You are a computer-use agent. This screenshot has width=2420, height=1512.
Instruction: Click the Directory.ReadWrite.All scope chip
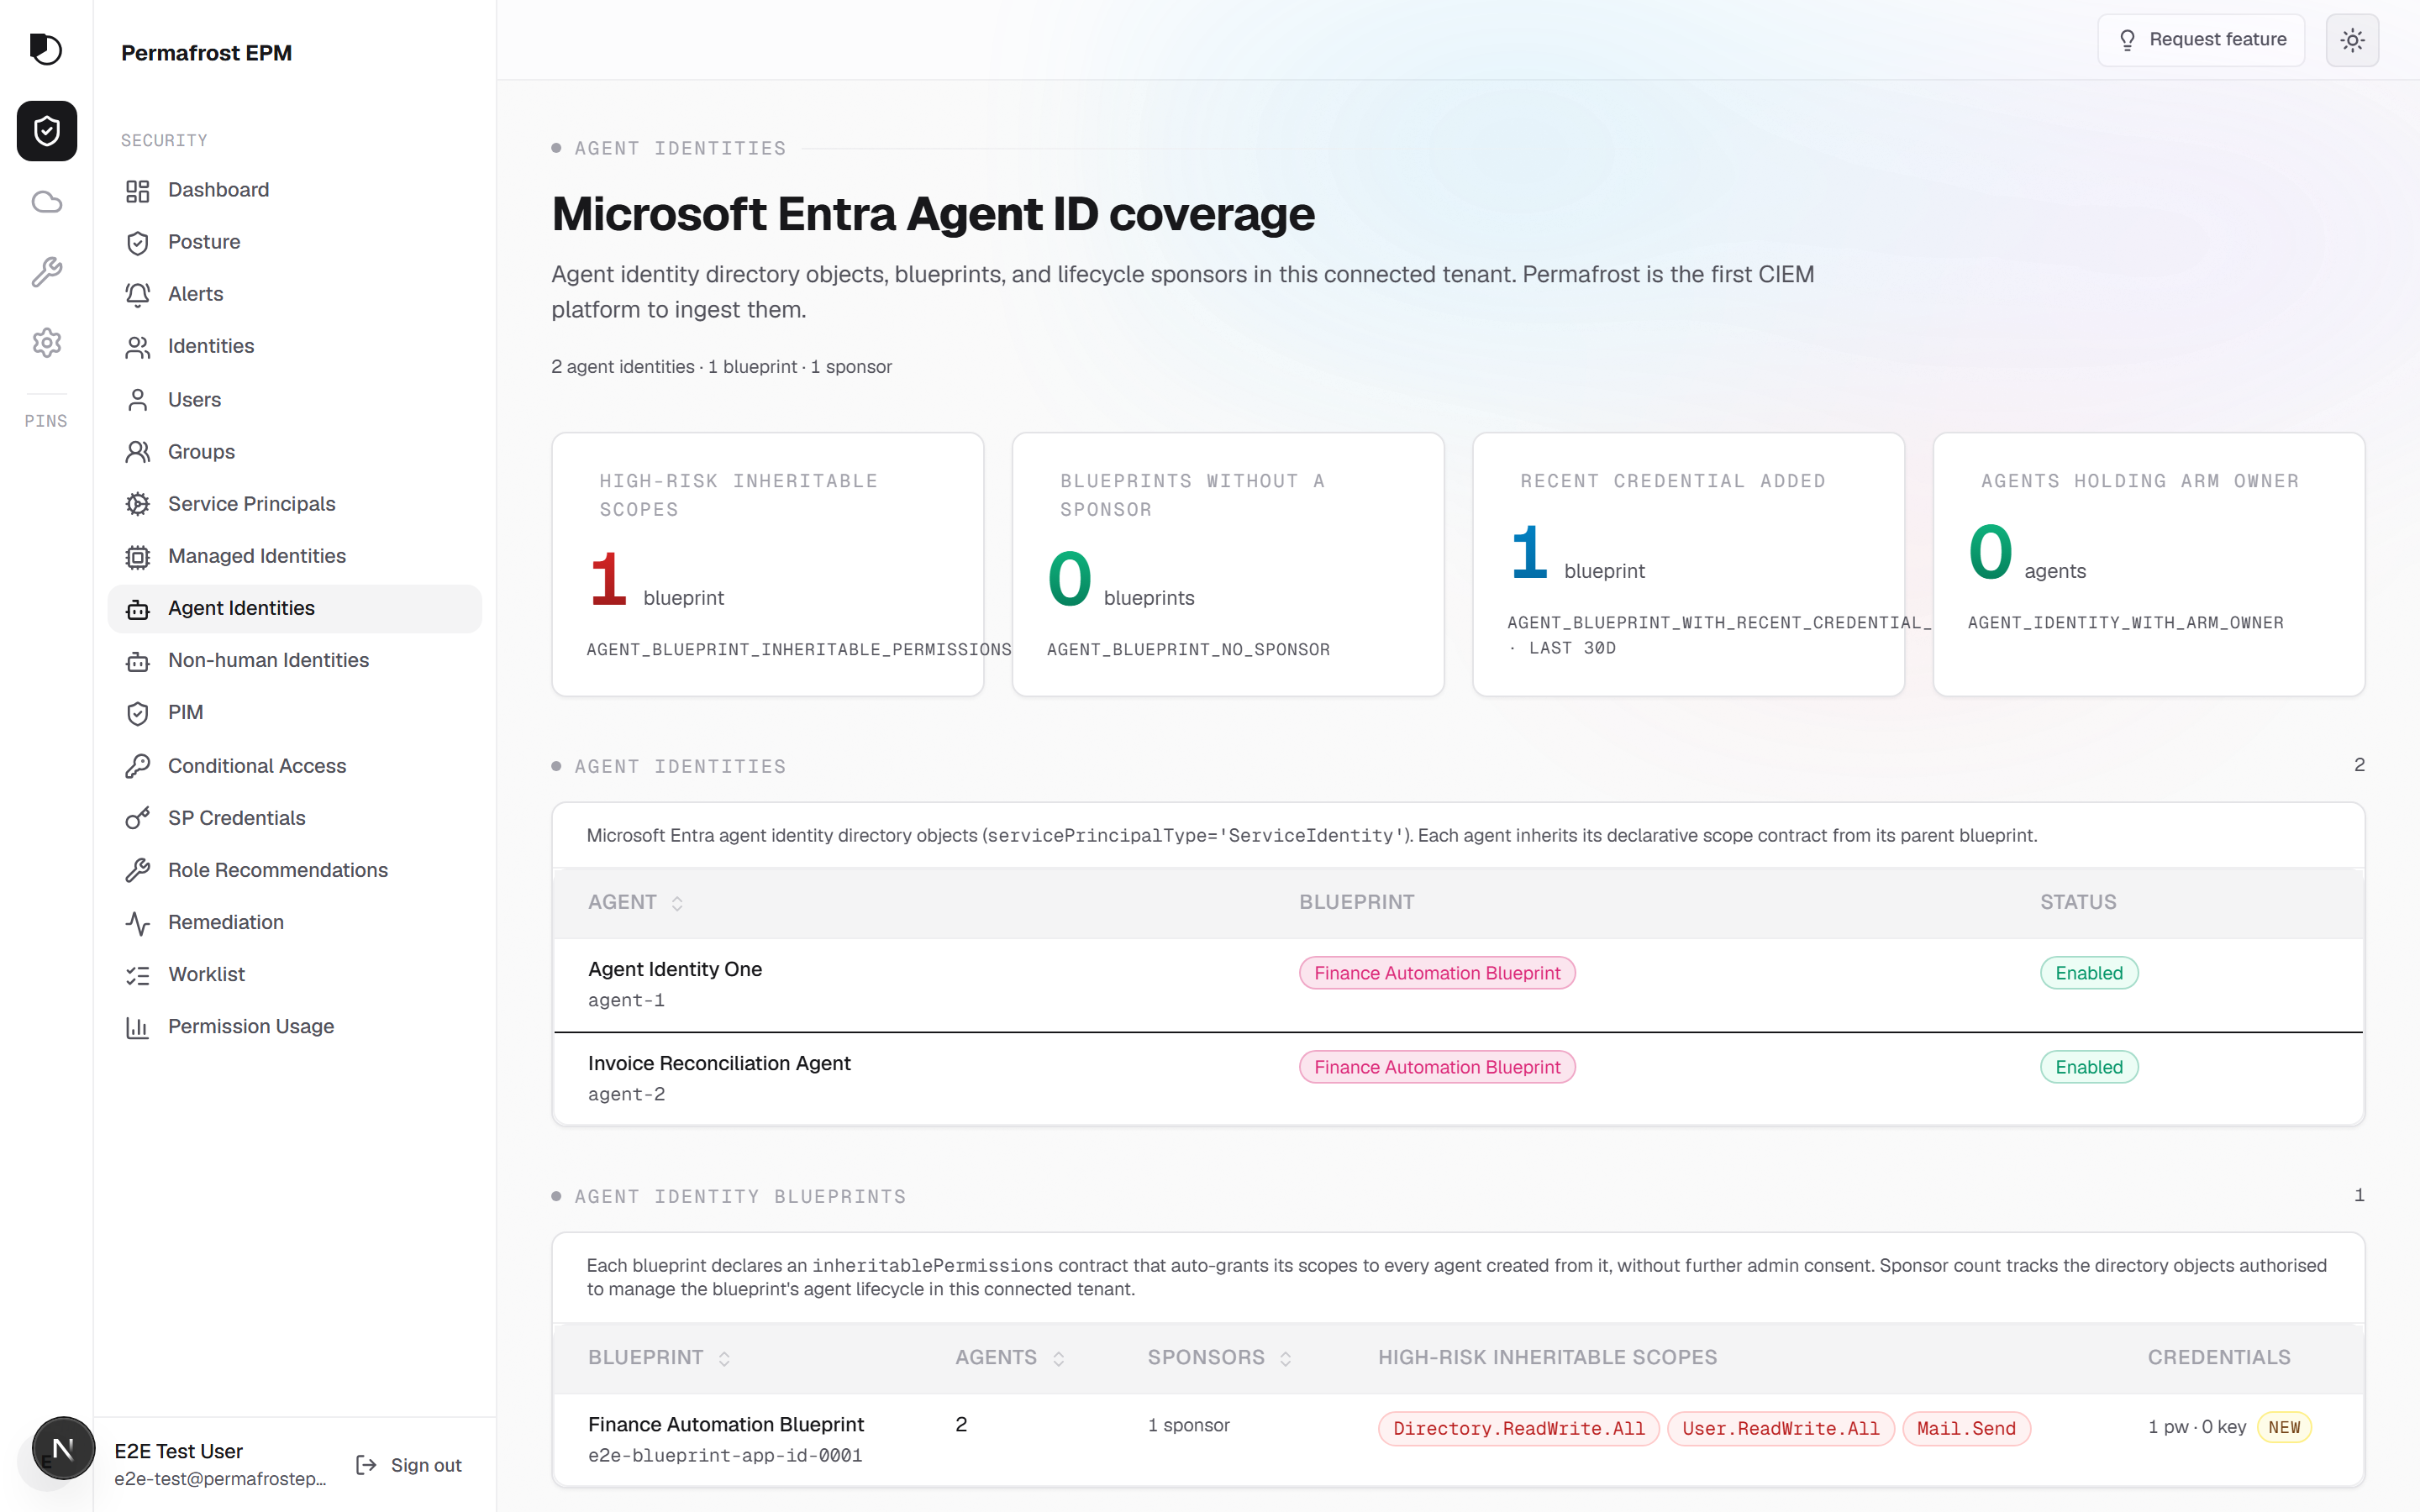coord(1518,1429)
